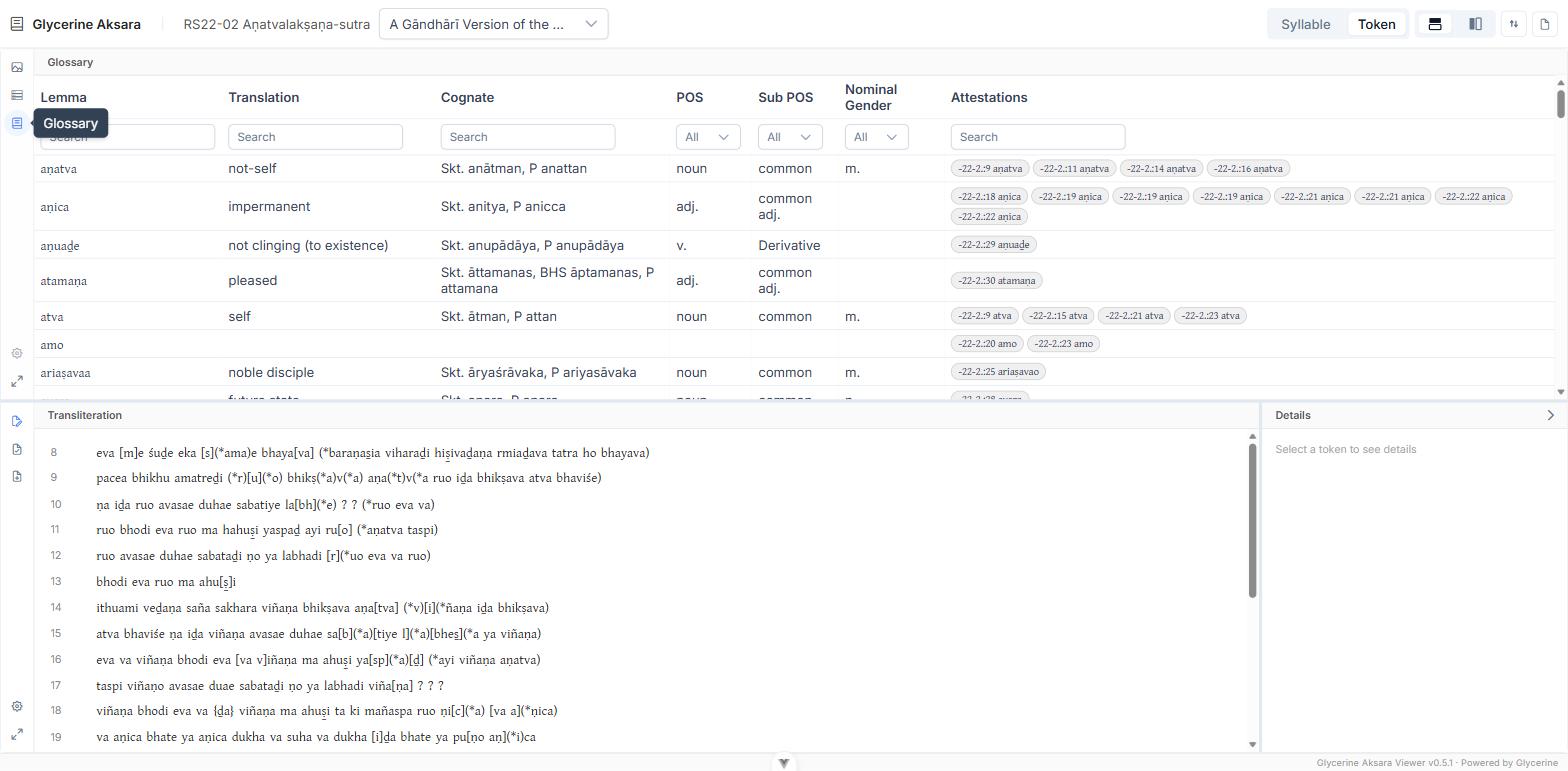The image size is (1568, 771).
Task: Click the document page icon in the top bar
Action: [1545, 24]
